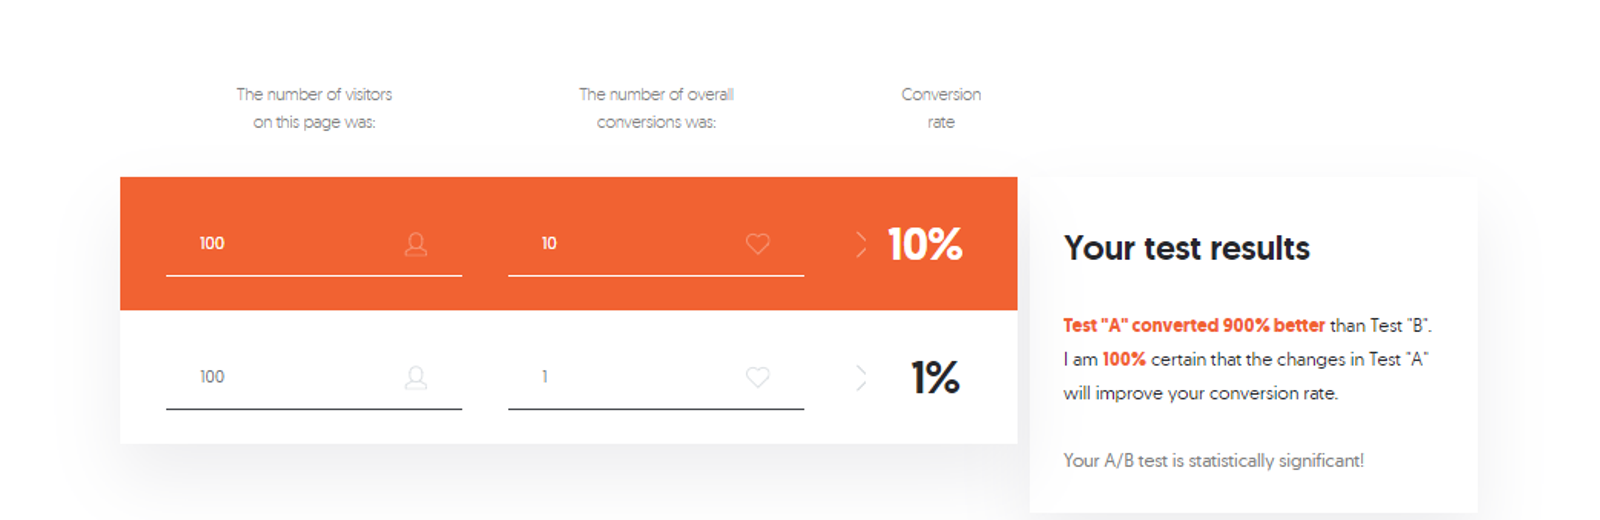Focus the white row visitors field showing 100

(x=290, y=377)
